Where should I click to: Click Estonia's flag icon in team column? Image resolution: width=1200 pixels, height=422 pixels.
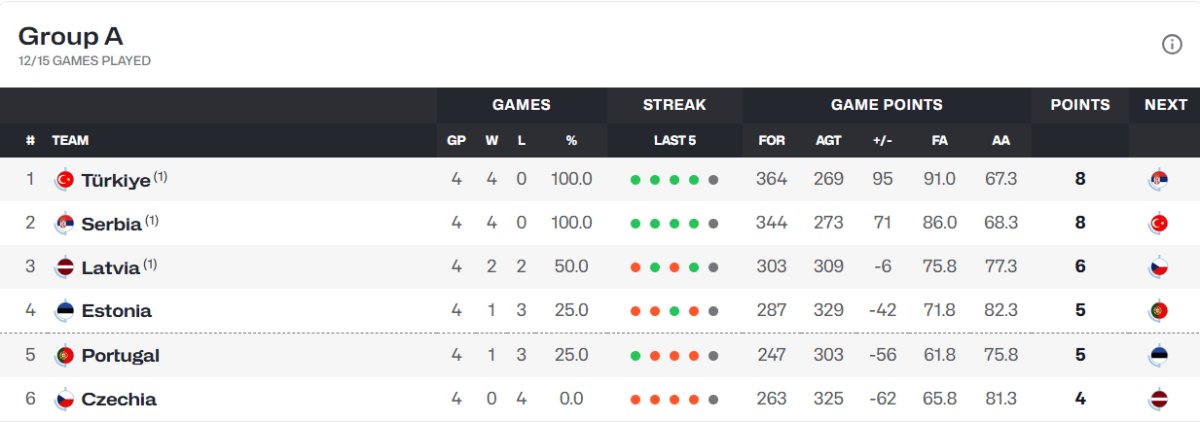tap(64, 311)
